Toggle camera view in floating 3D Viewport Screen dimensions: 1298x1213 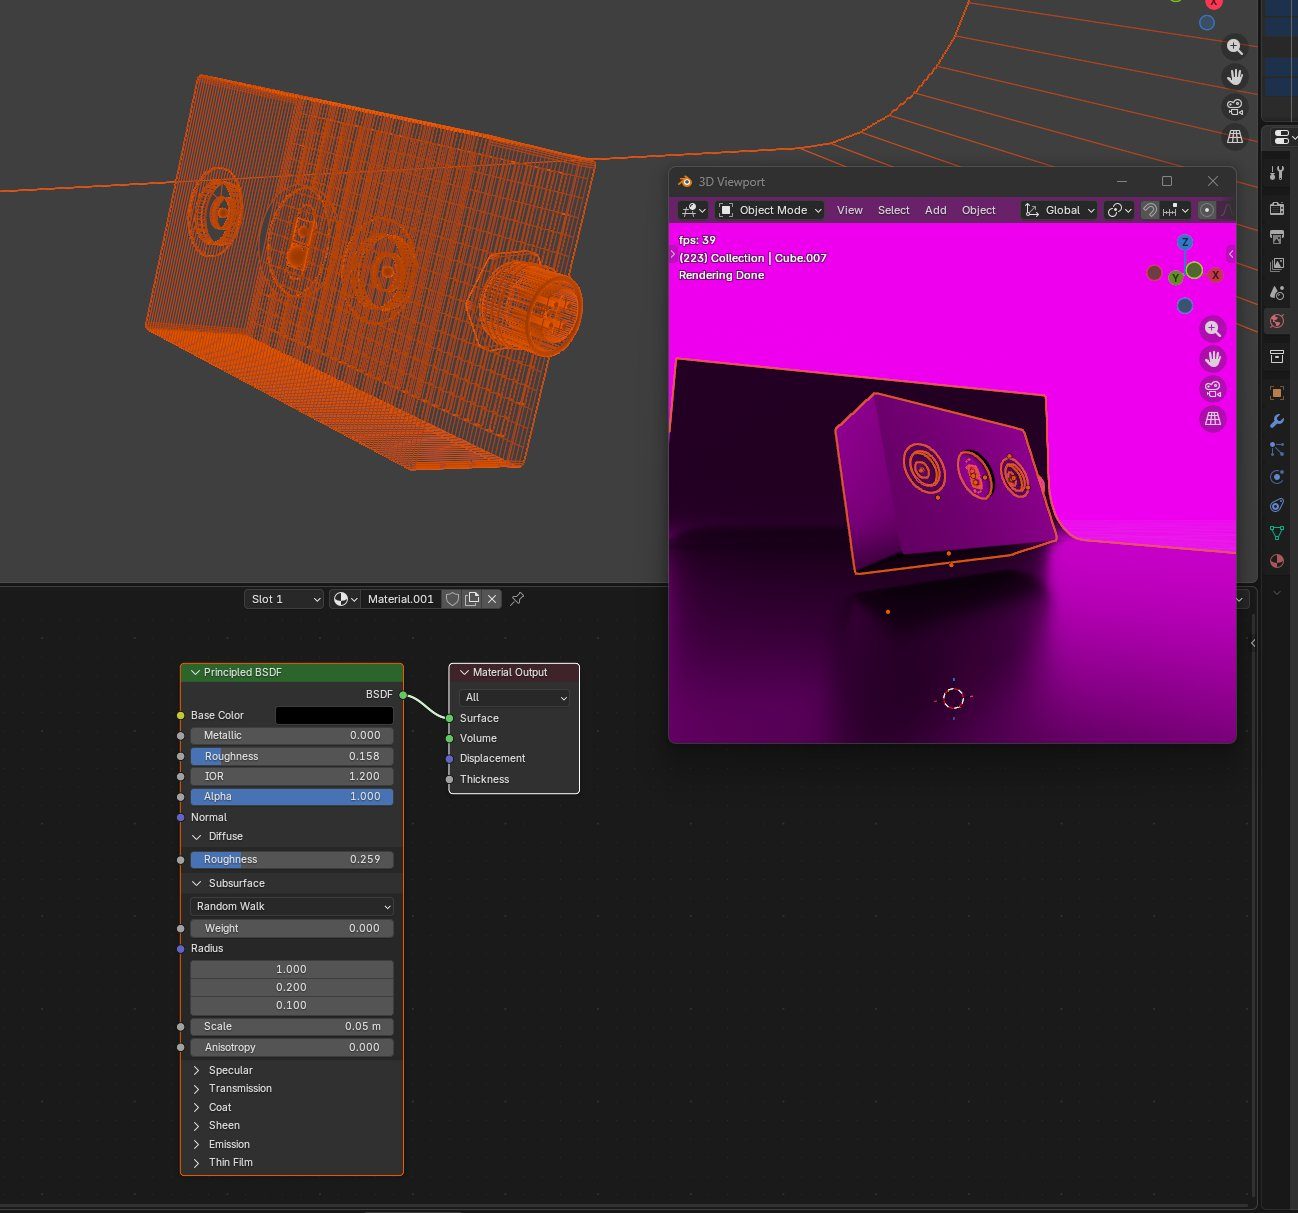pos(1213,389)
